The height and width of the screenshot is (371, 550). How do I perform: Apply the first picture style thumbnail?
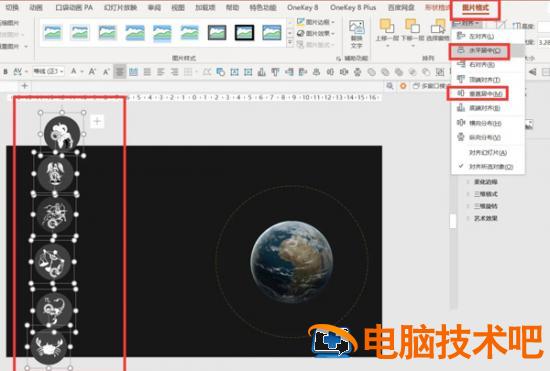click(x=53, y=32)
